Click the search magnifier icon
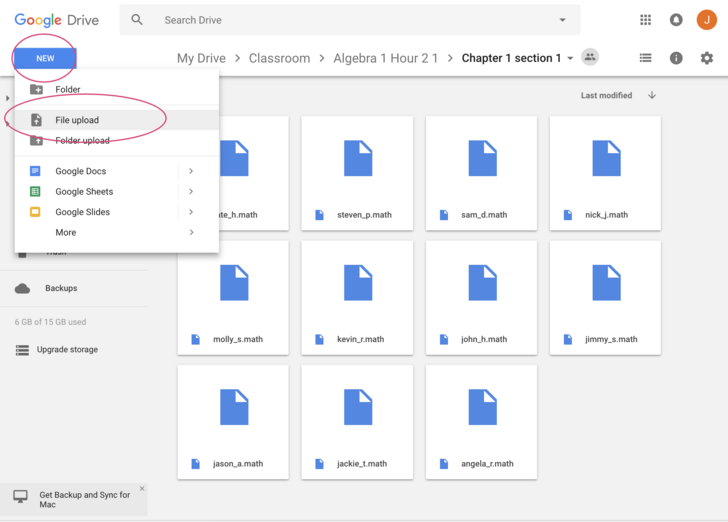This screenshot has height=522, width=728. point(137,20)
